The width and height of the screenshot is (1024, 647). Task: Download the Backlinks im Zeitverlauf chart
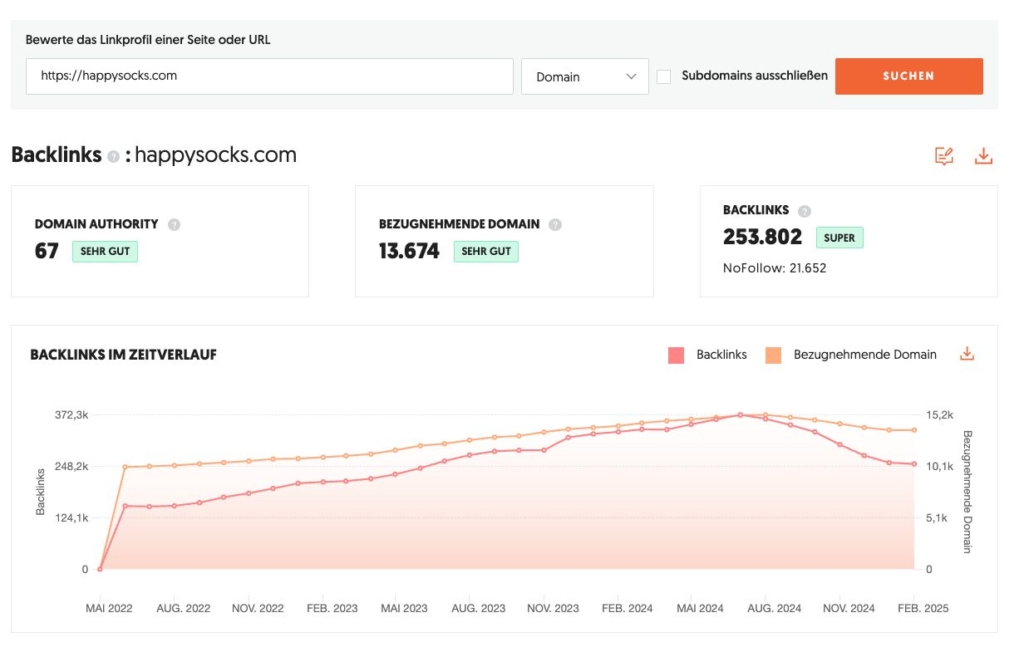click(967, 354)
